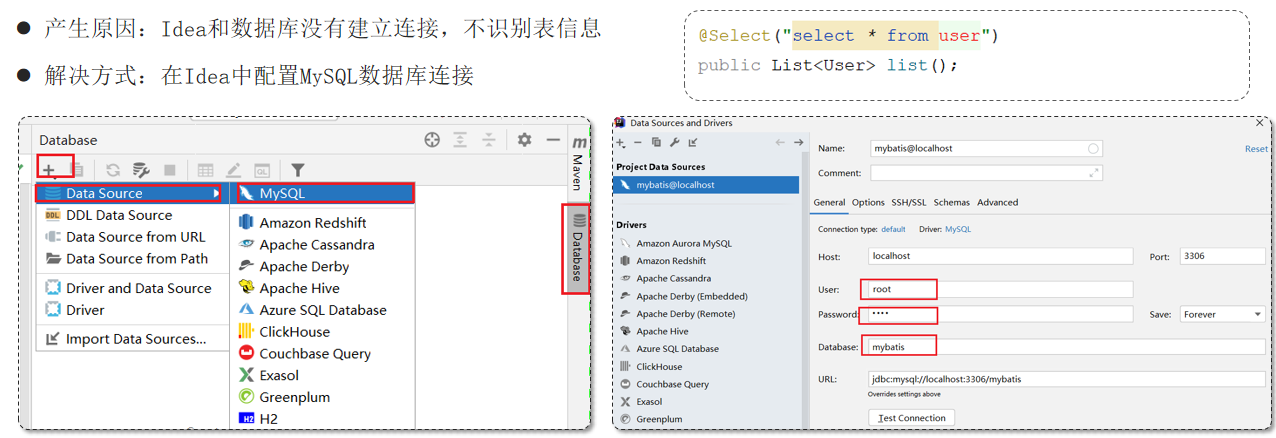Click the Comment input field

(x=986, y=173)
